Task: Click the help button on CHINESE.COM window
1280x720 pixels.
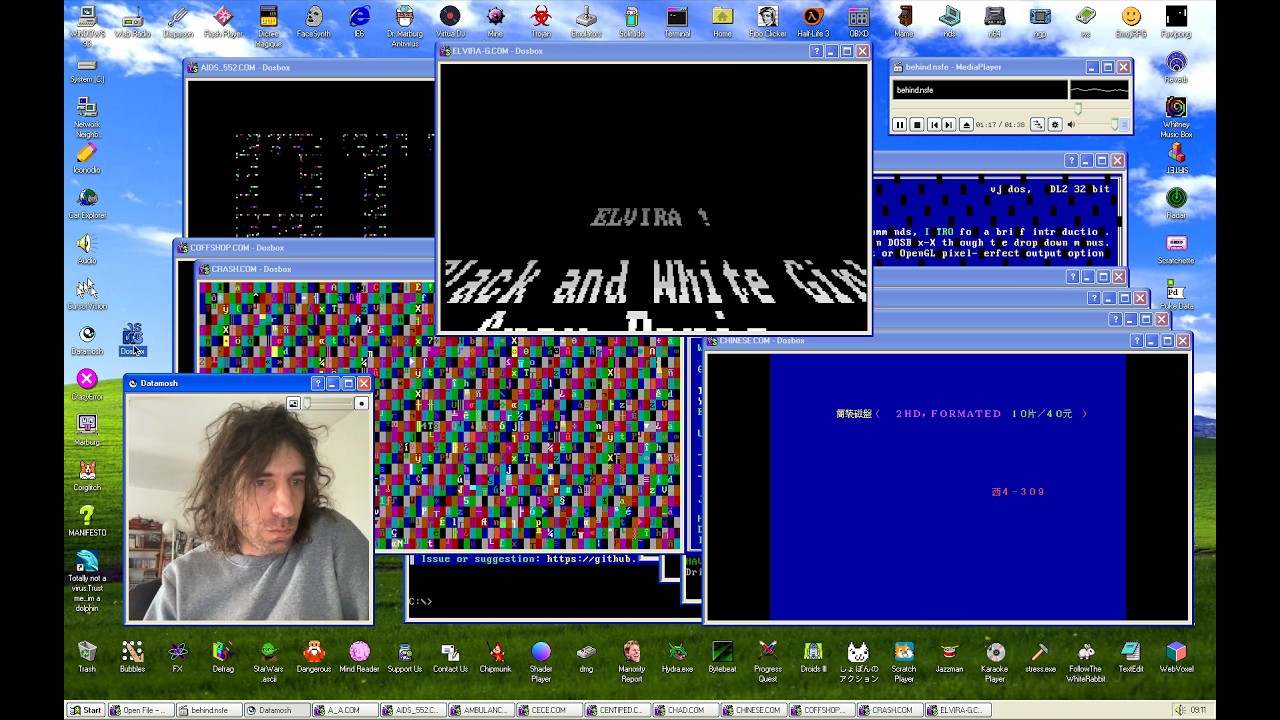Action: (1136, 341)
